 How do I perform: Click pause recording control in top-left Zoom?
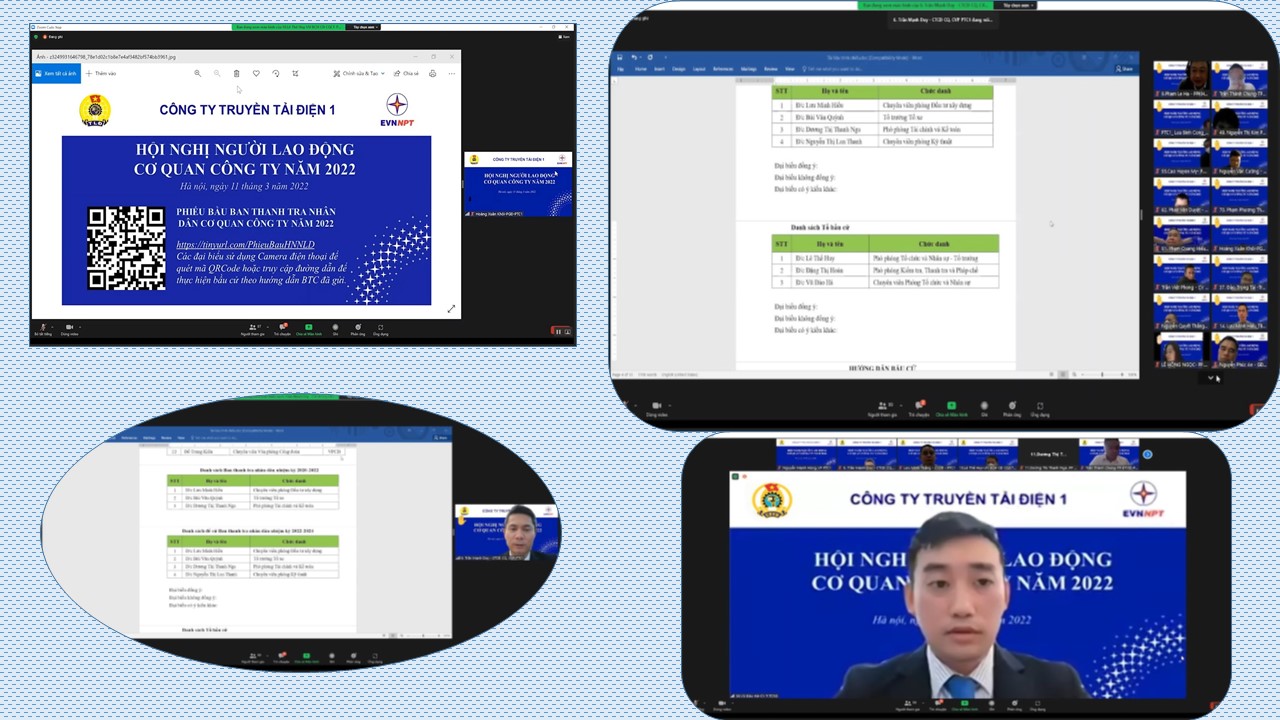click(558, 331)
